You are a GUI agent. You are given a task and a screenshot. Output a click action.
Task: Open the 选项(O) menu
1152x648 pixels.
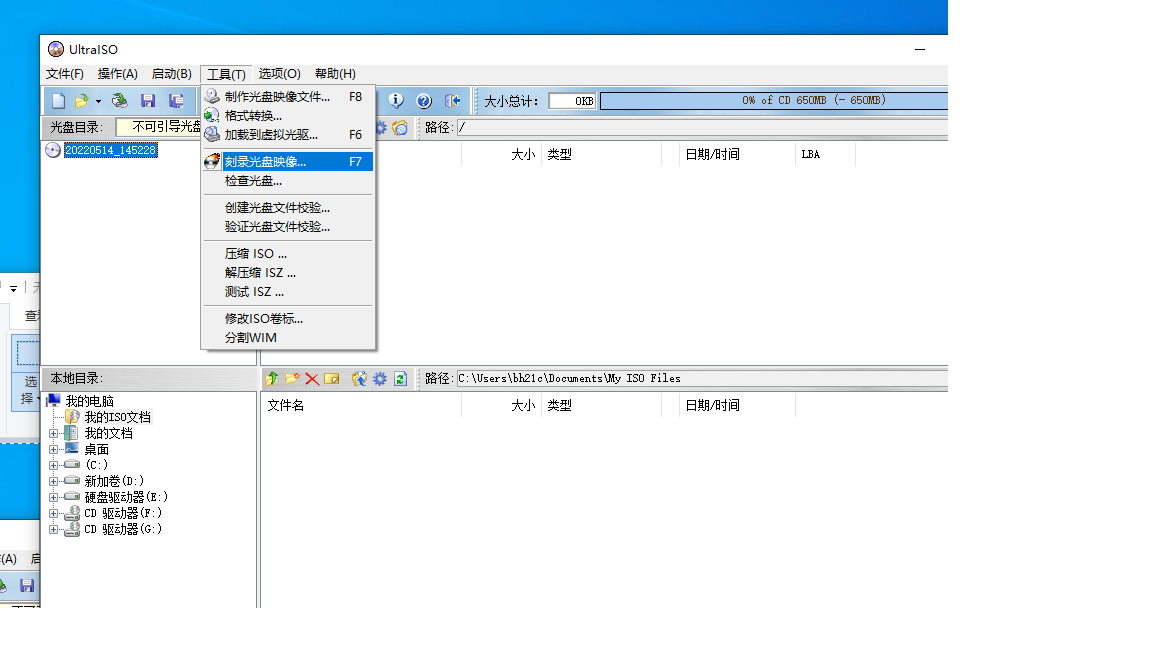point(279,73)
